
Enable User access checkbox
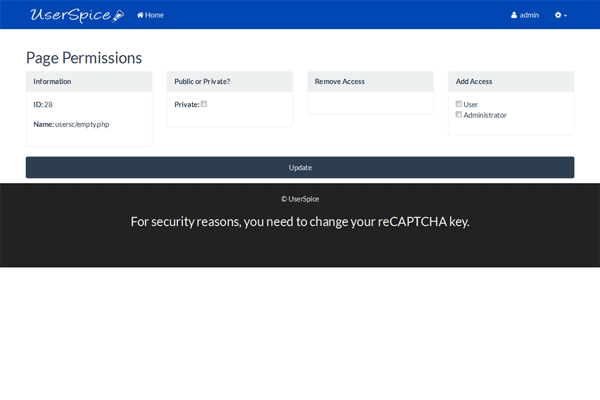[458, 104]
